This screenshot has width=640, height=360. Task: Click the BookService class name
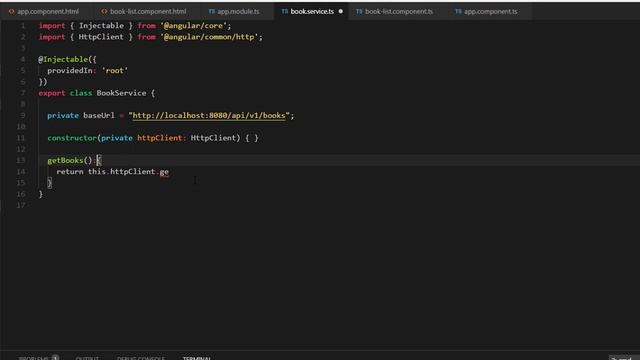tap(121, 93)
